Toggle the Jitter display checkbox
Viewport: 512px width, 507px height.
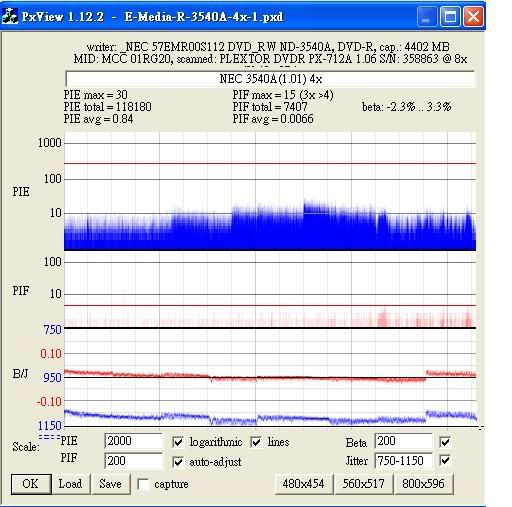pos(445,460)
